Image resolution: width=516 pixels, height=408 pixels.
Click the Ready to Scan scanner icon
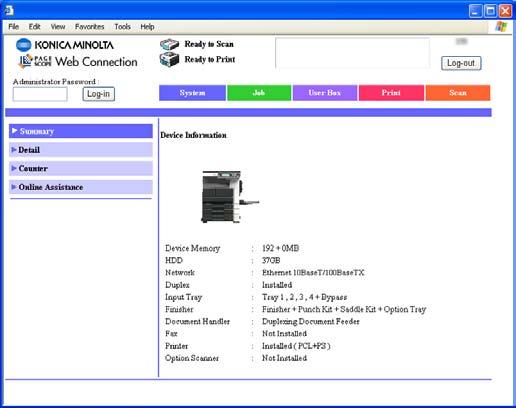(169, 44)
